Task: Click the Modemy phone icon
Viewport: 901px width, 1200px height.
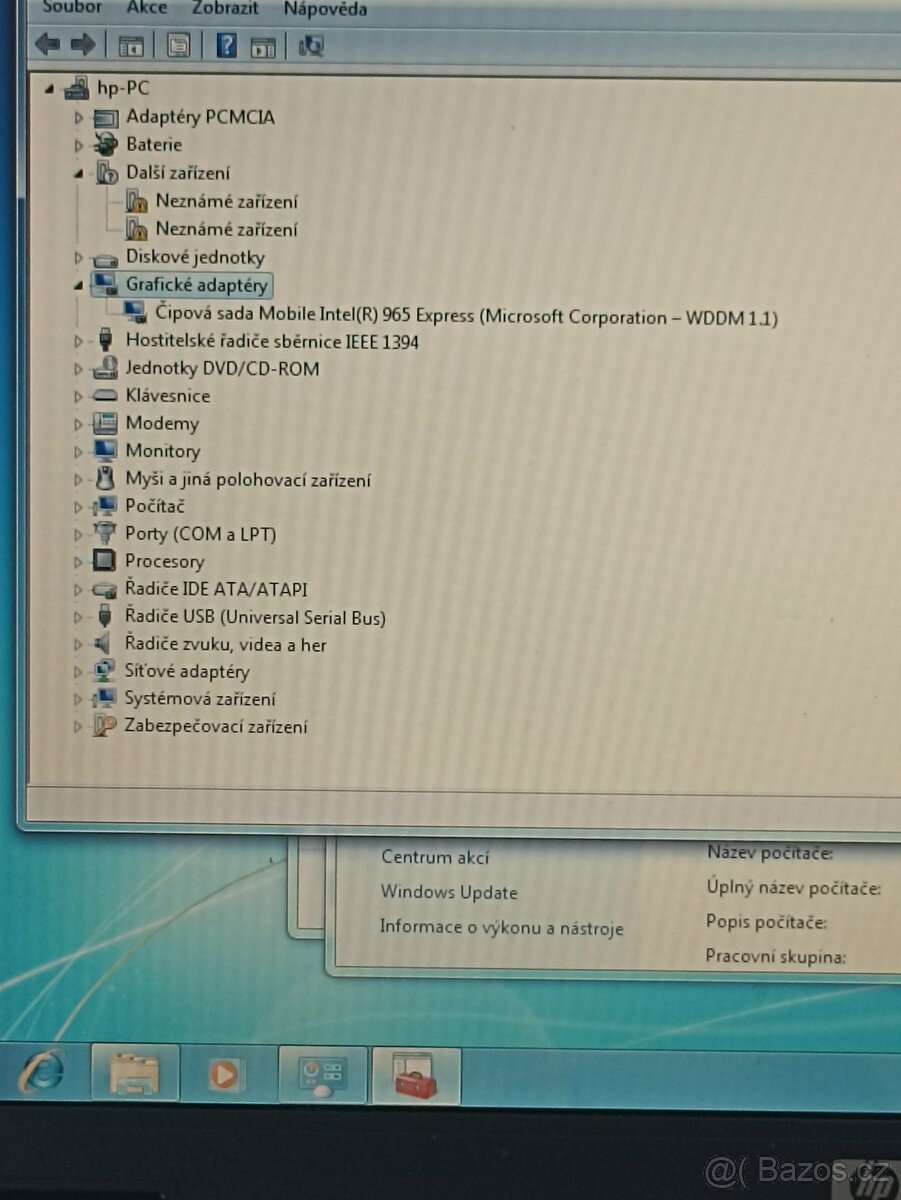Action: click(105, 423)
